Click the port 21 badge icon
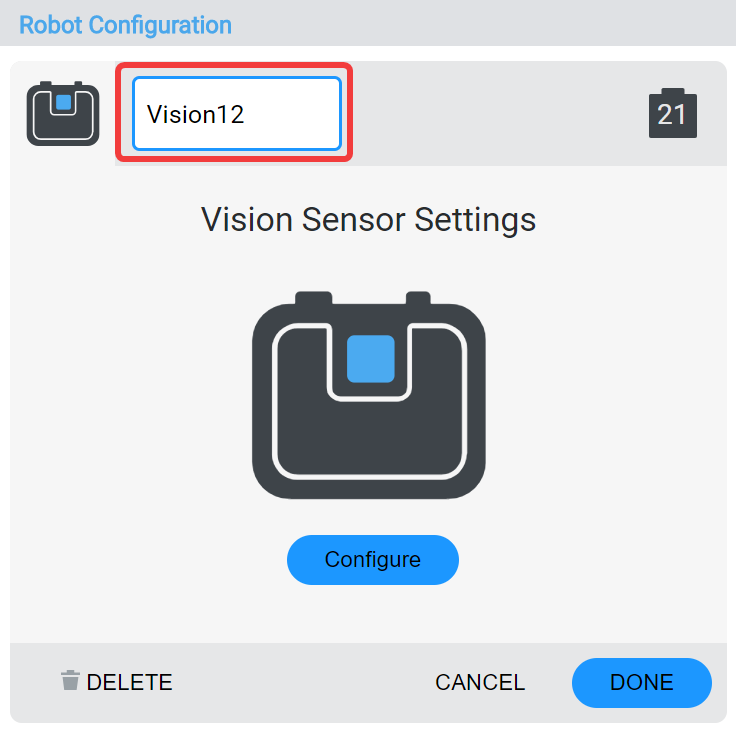 click(672, 113)
